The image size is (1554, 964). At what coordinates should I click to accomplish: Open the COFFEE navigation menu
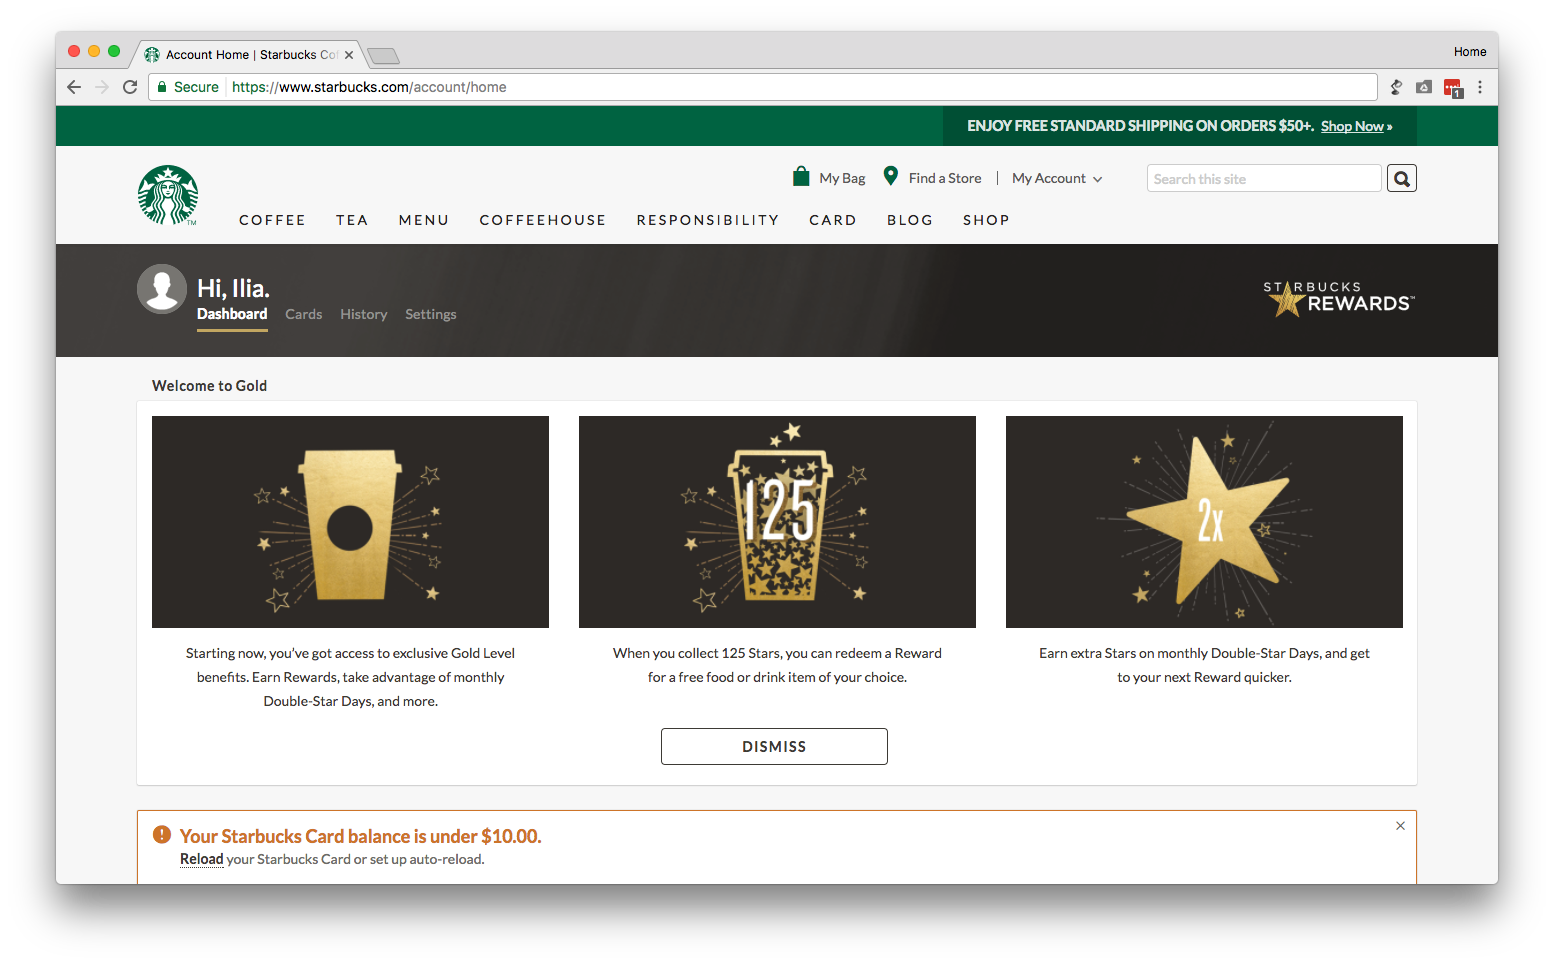pos(272,220)
